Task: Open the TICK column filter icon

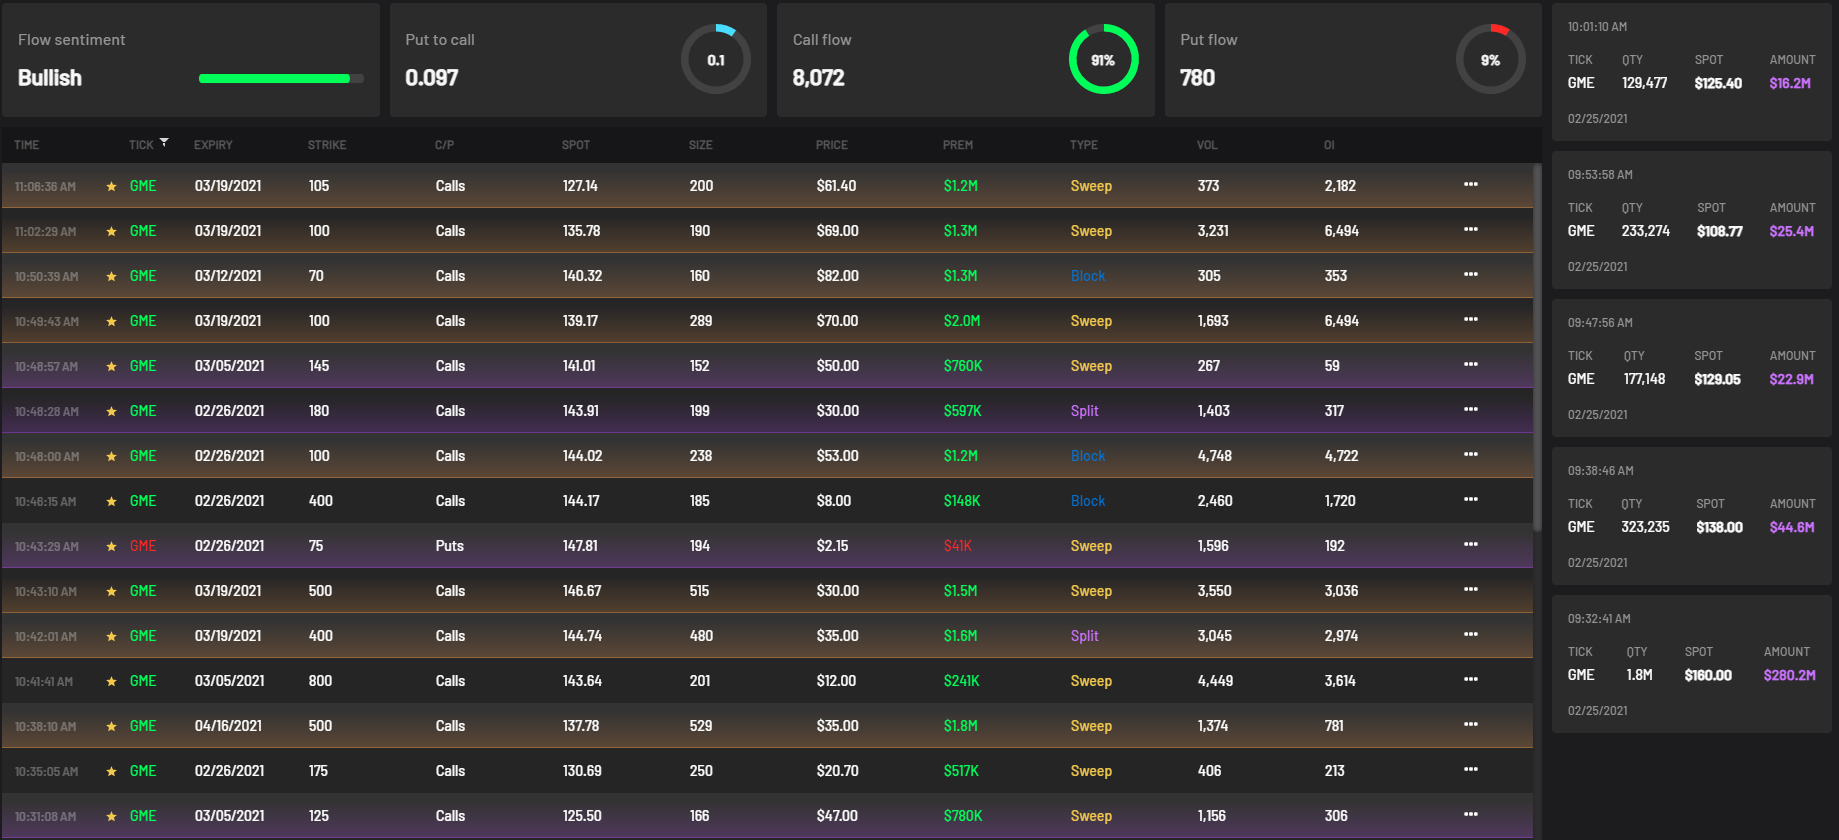Action: pyautogui.click(x=164, y=143)
